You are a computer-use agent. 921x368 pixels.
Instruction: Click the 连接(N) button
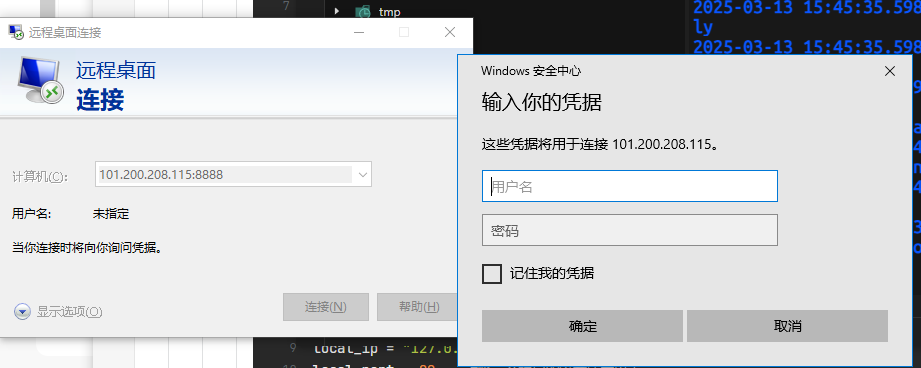point(325,307)
